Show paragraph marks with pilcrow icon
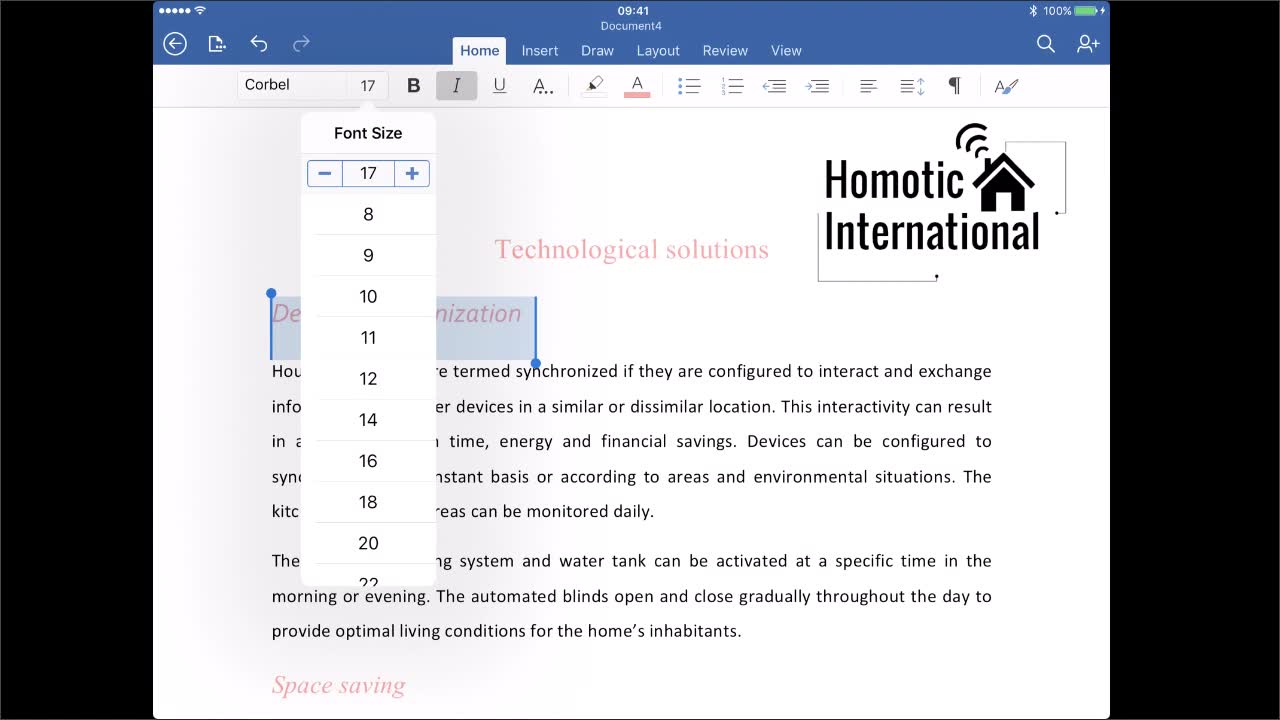Viewport: 1280px width, 720px height. coord(954,86)
